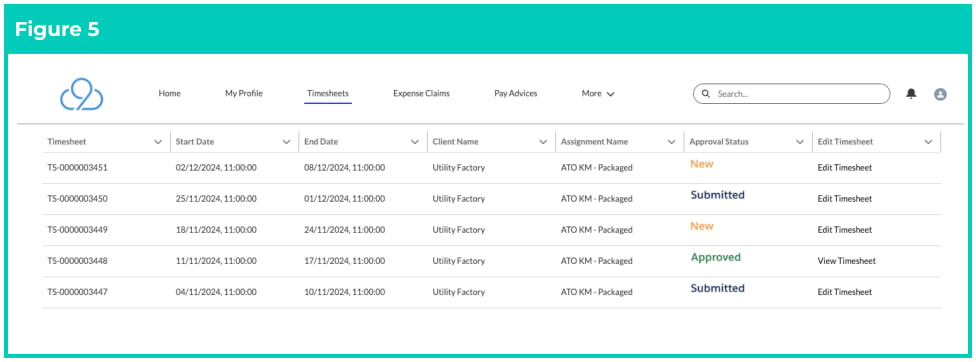Click start date 25/11/2024, 11:00:00
Image resolution: width=976 pixels, height=362 pixels.
[x=216, y=199]
